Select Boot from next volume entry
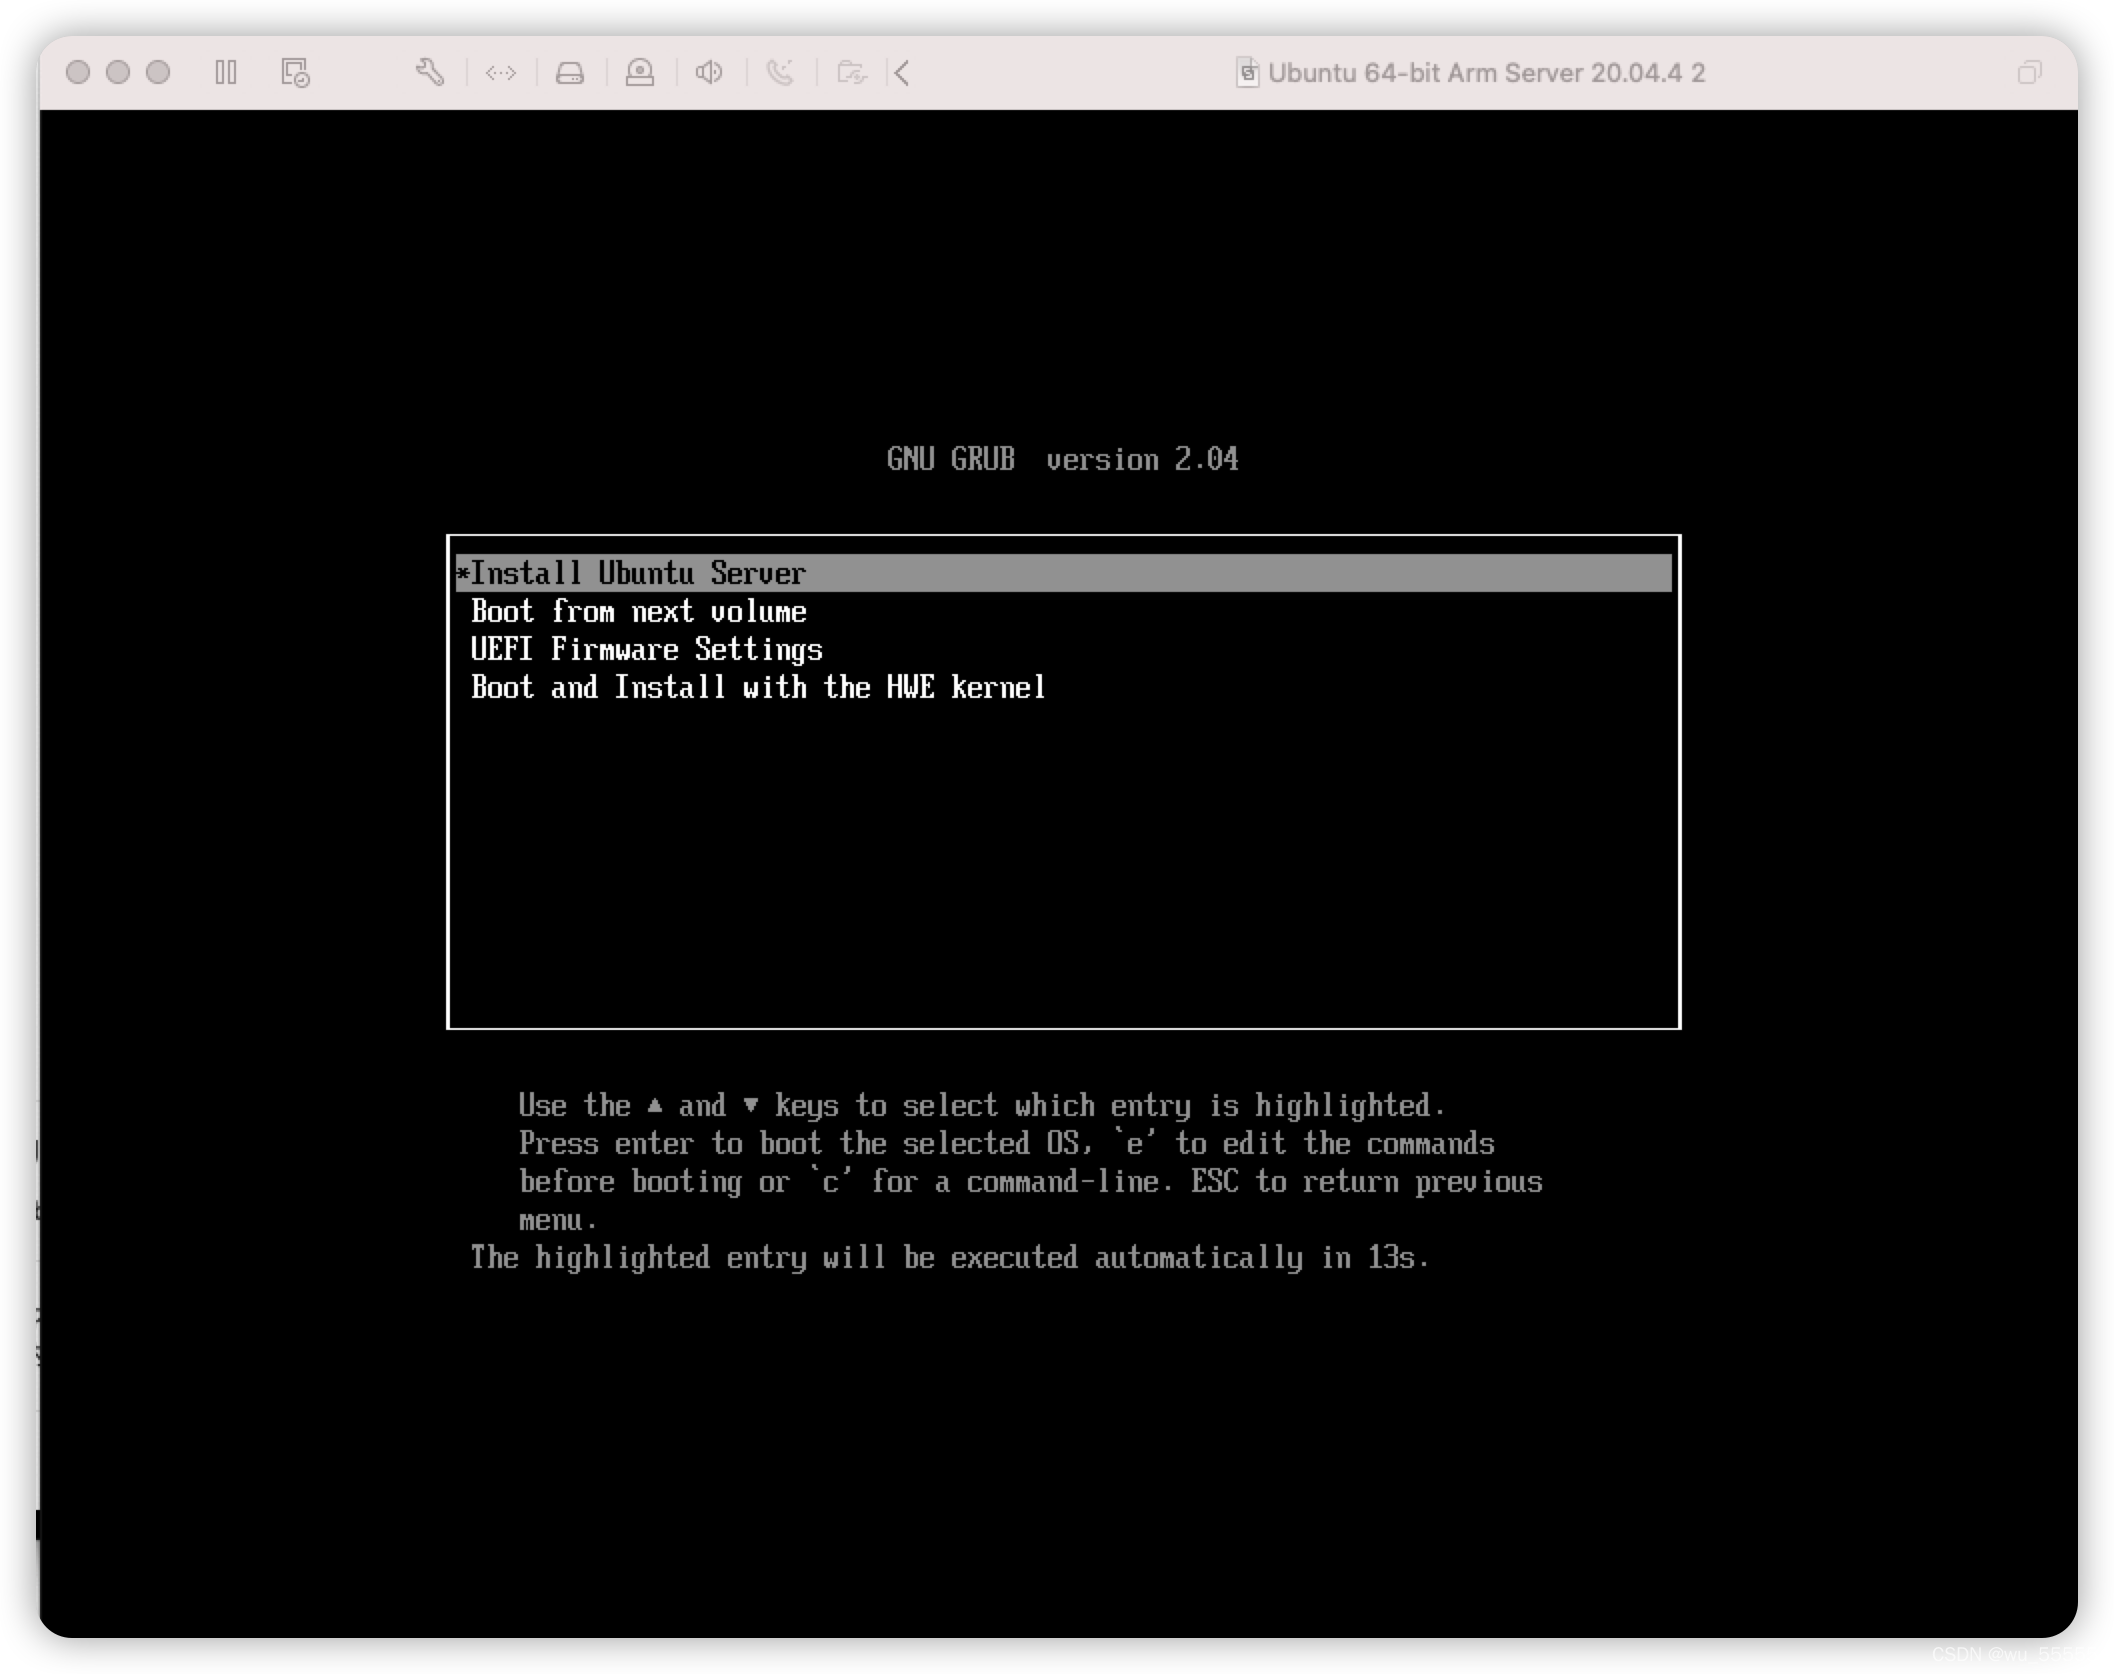Screen dimensions: 2114x1674 tap(1063, 611)
